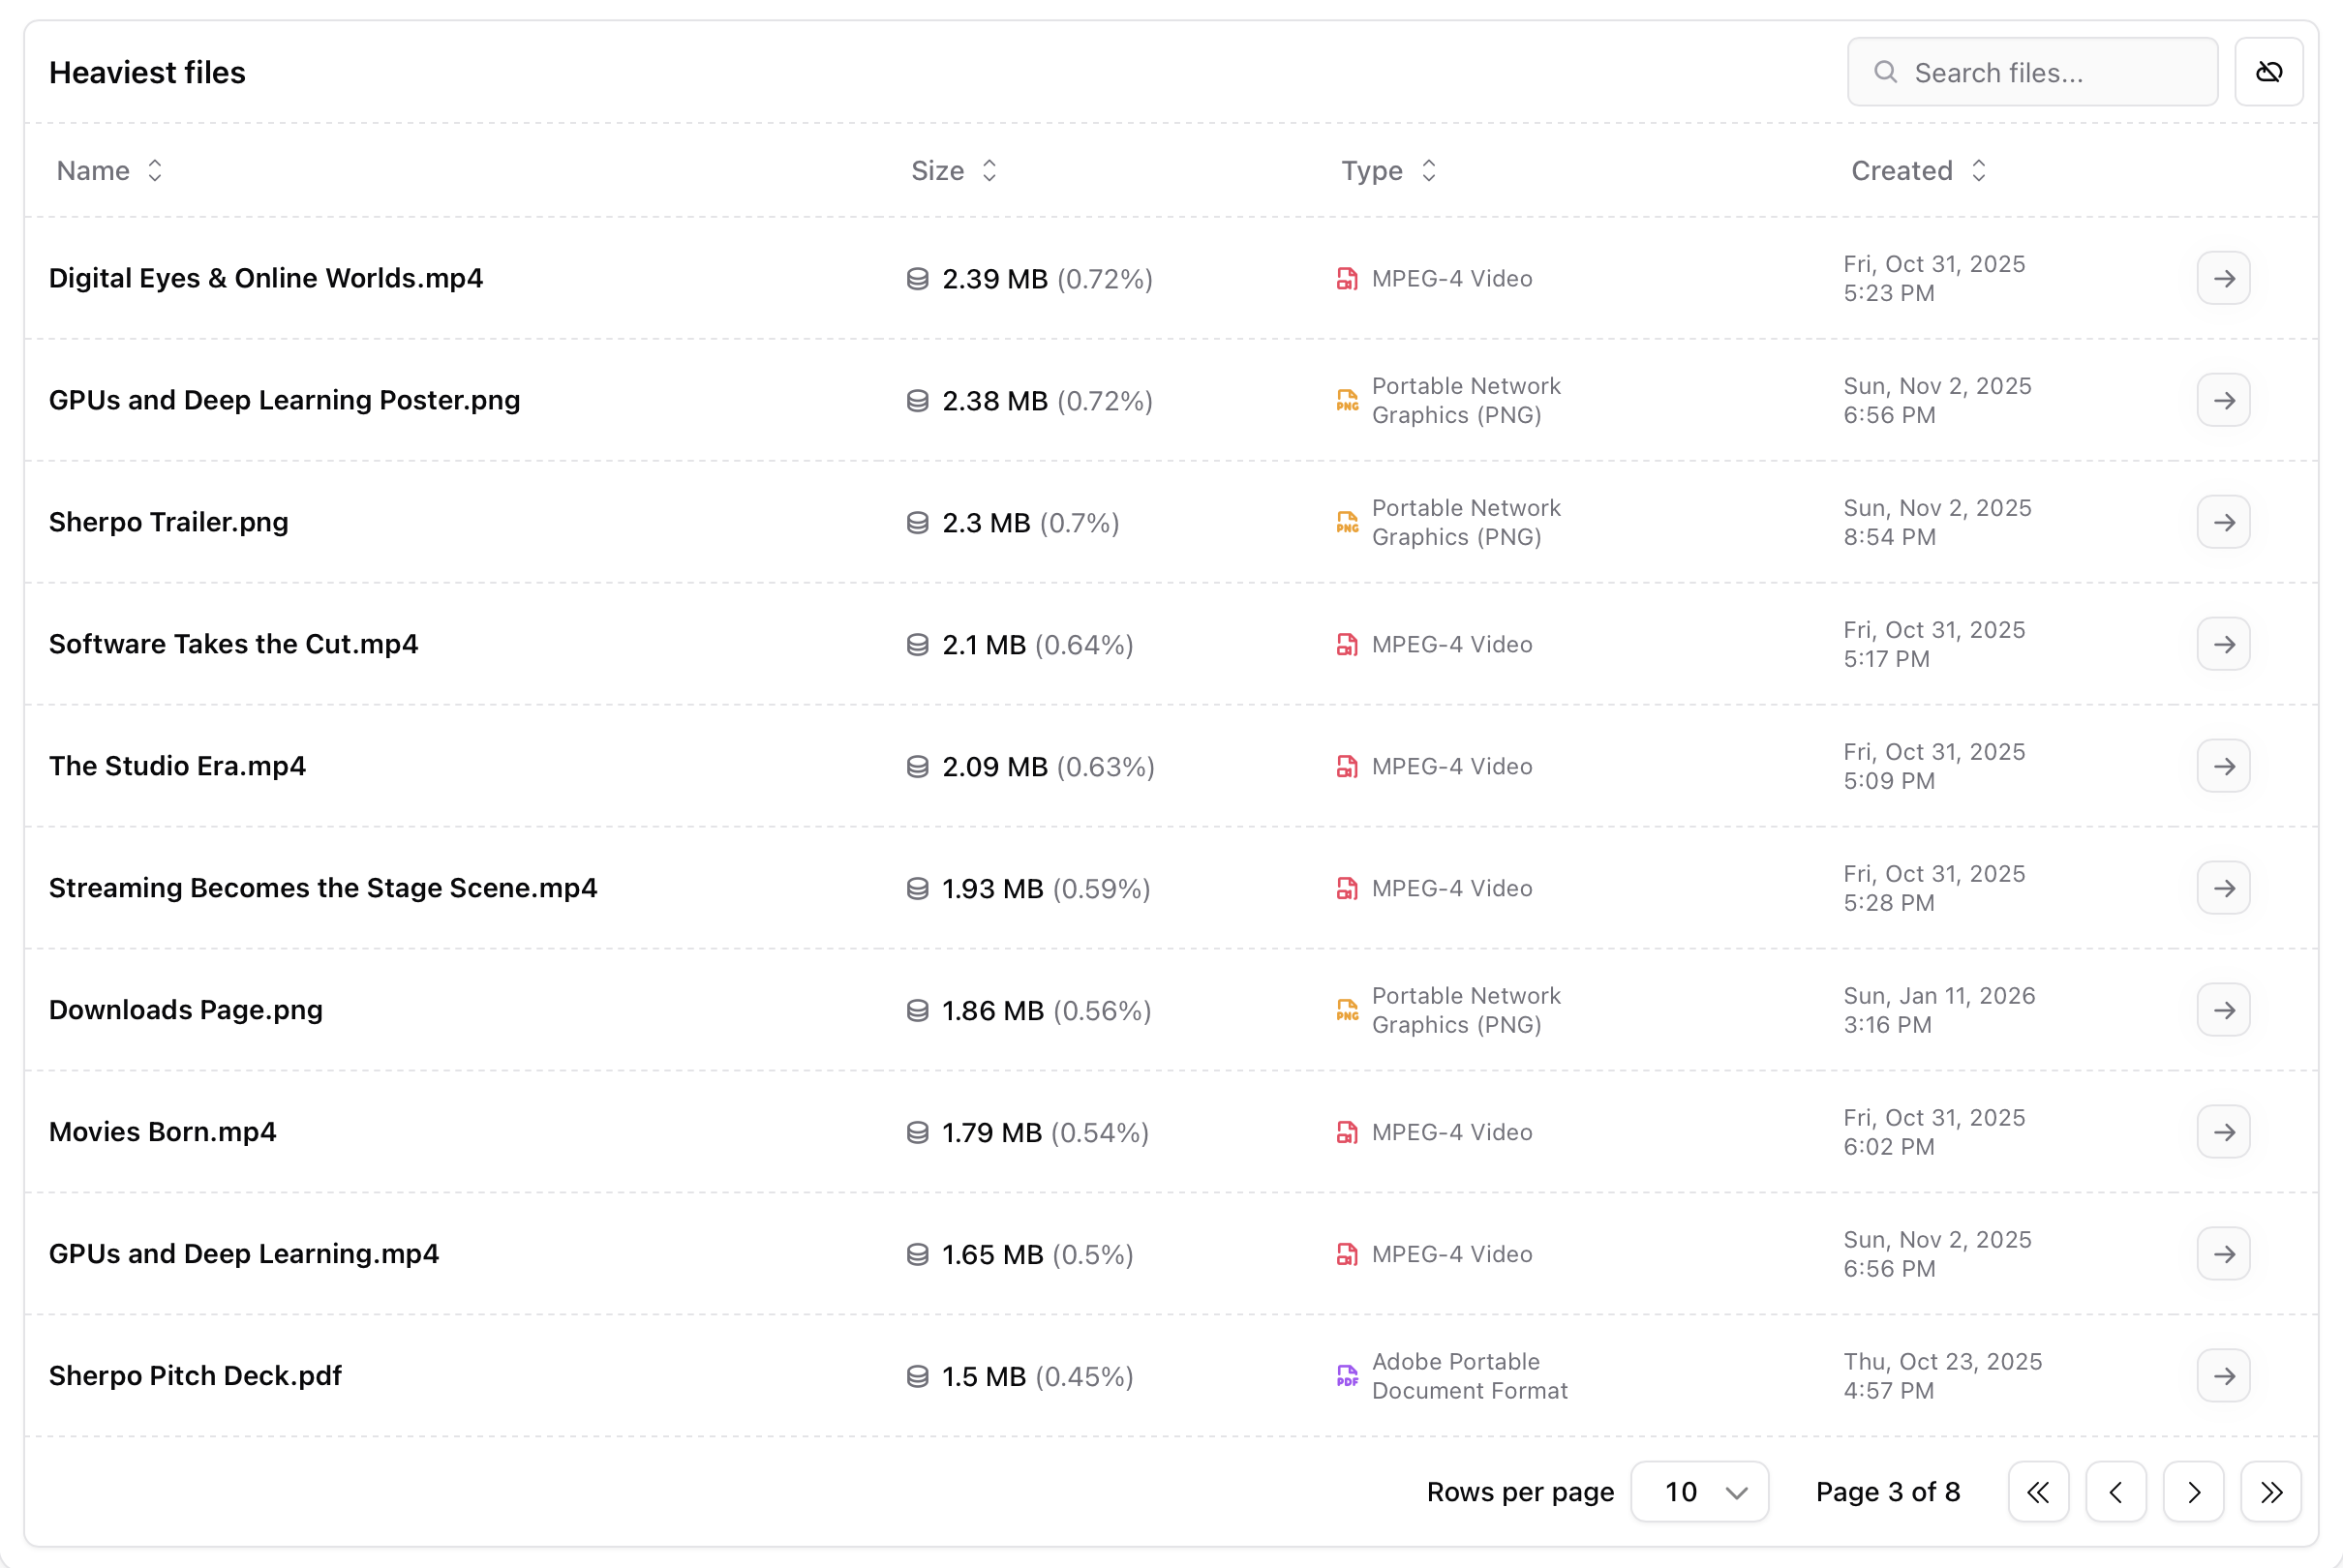This screenshot has height=1568, width=2343.
Task: Go to next page using right chevron
Action: tap(2193, 1491)
